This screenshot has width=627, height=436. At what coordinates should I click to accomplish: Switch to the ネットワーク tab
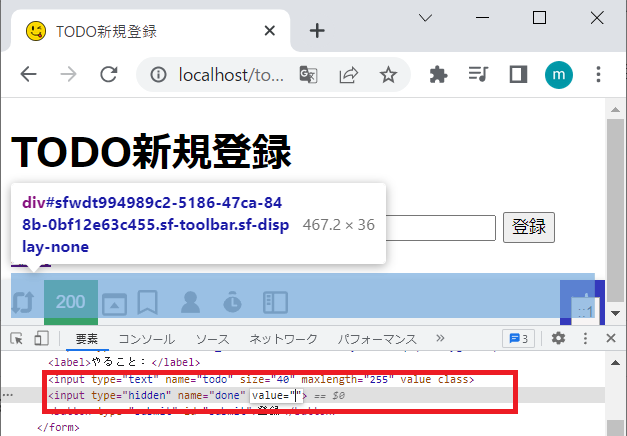283,339
